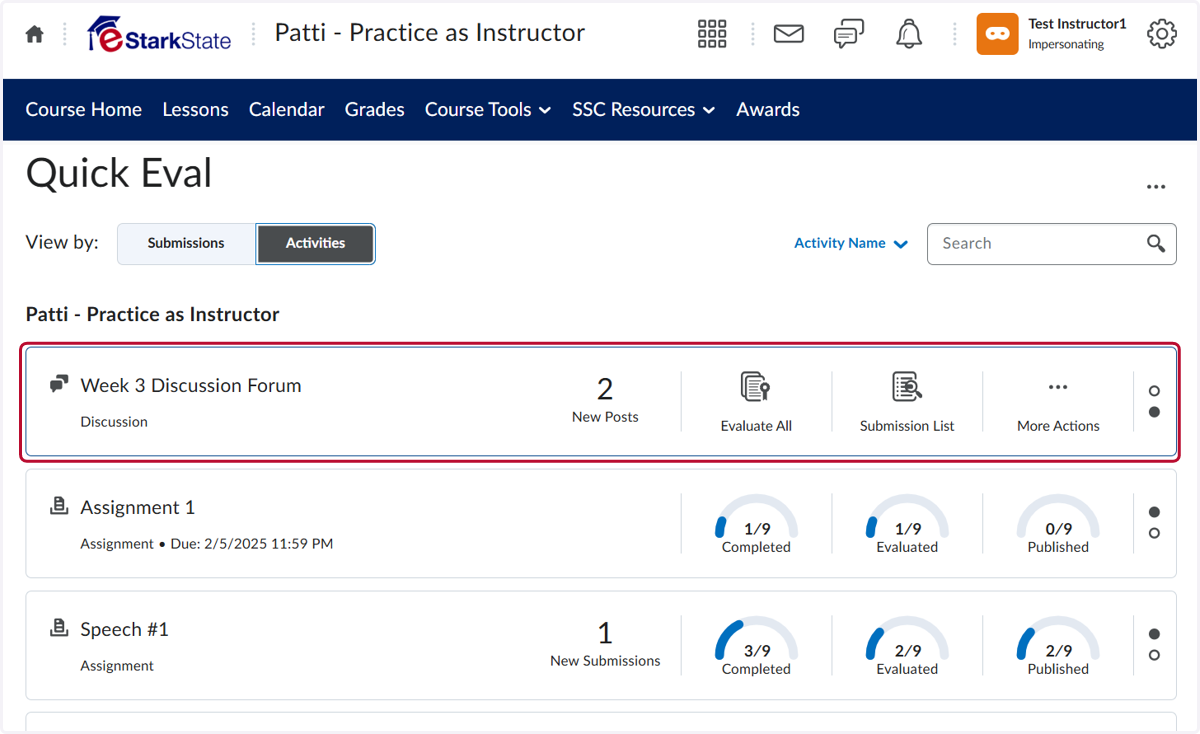Open the Speech #1 activity

[x=125, y=629]
